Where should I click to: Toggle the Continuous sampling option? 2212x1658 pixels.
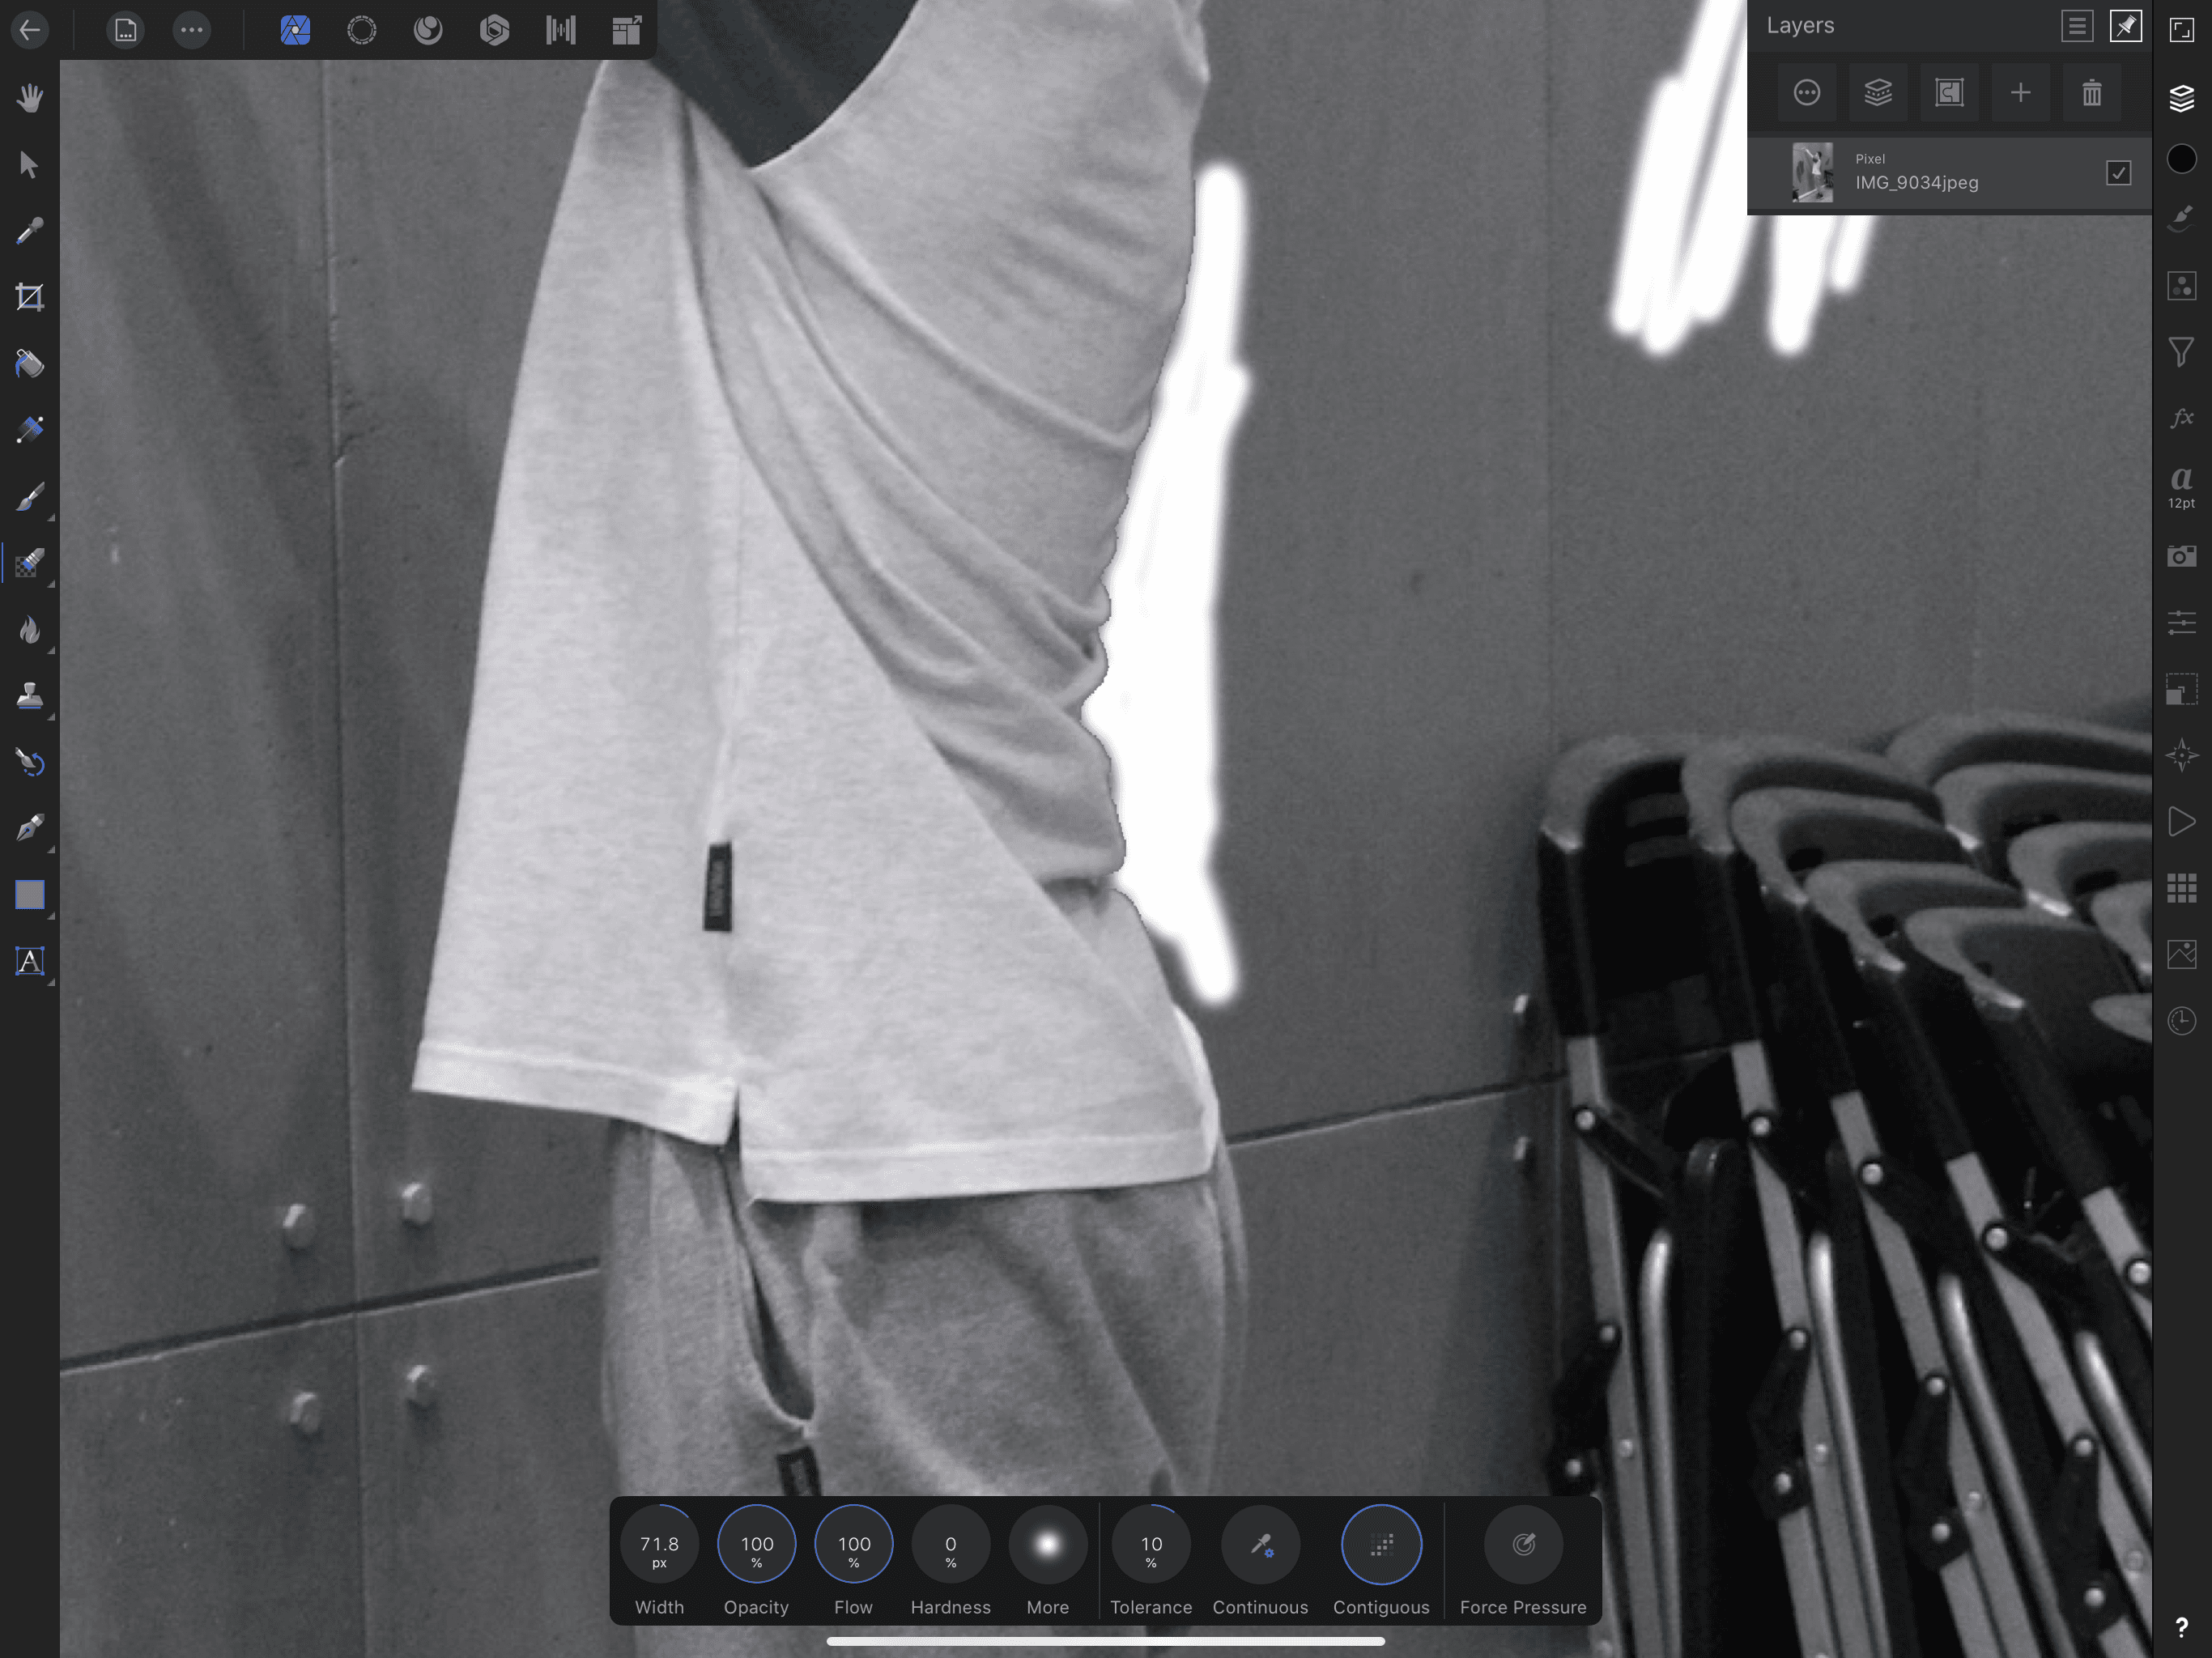(1260, 1544)
